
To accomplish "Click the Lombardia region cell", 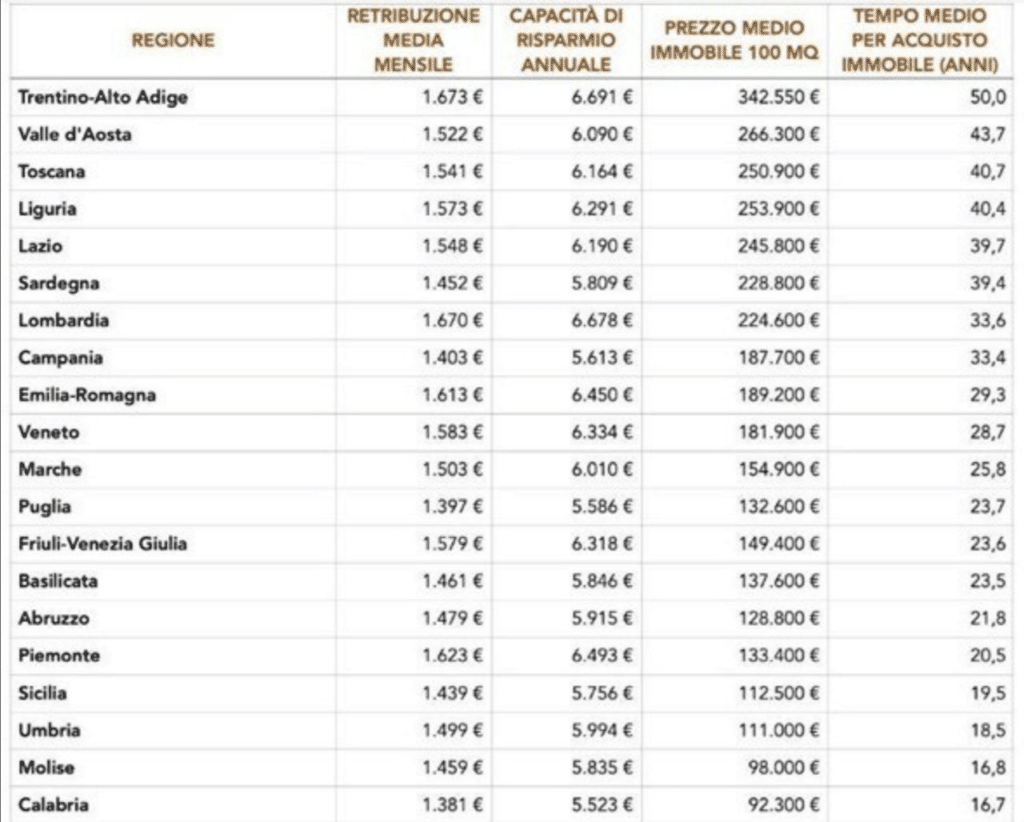I will (64, 321).
